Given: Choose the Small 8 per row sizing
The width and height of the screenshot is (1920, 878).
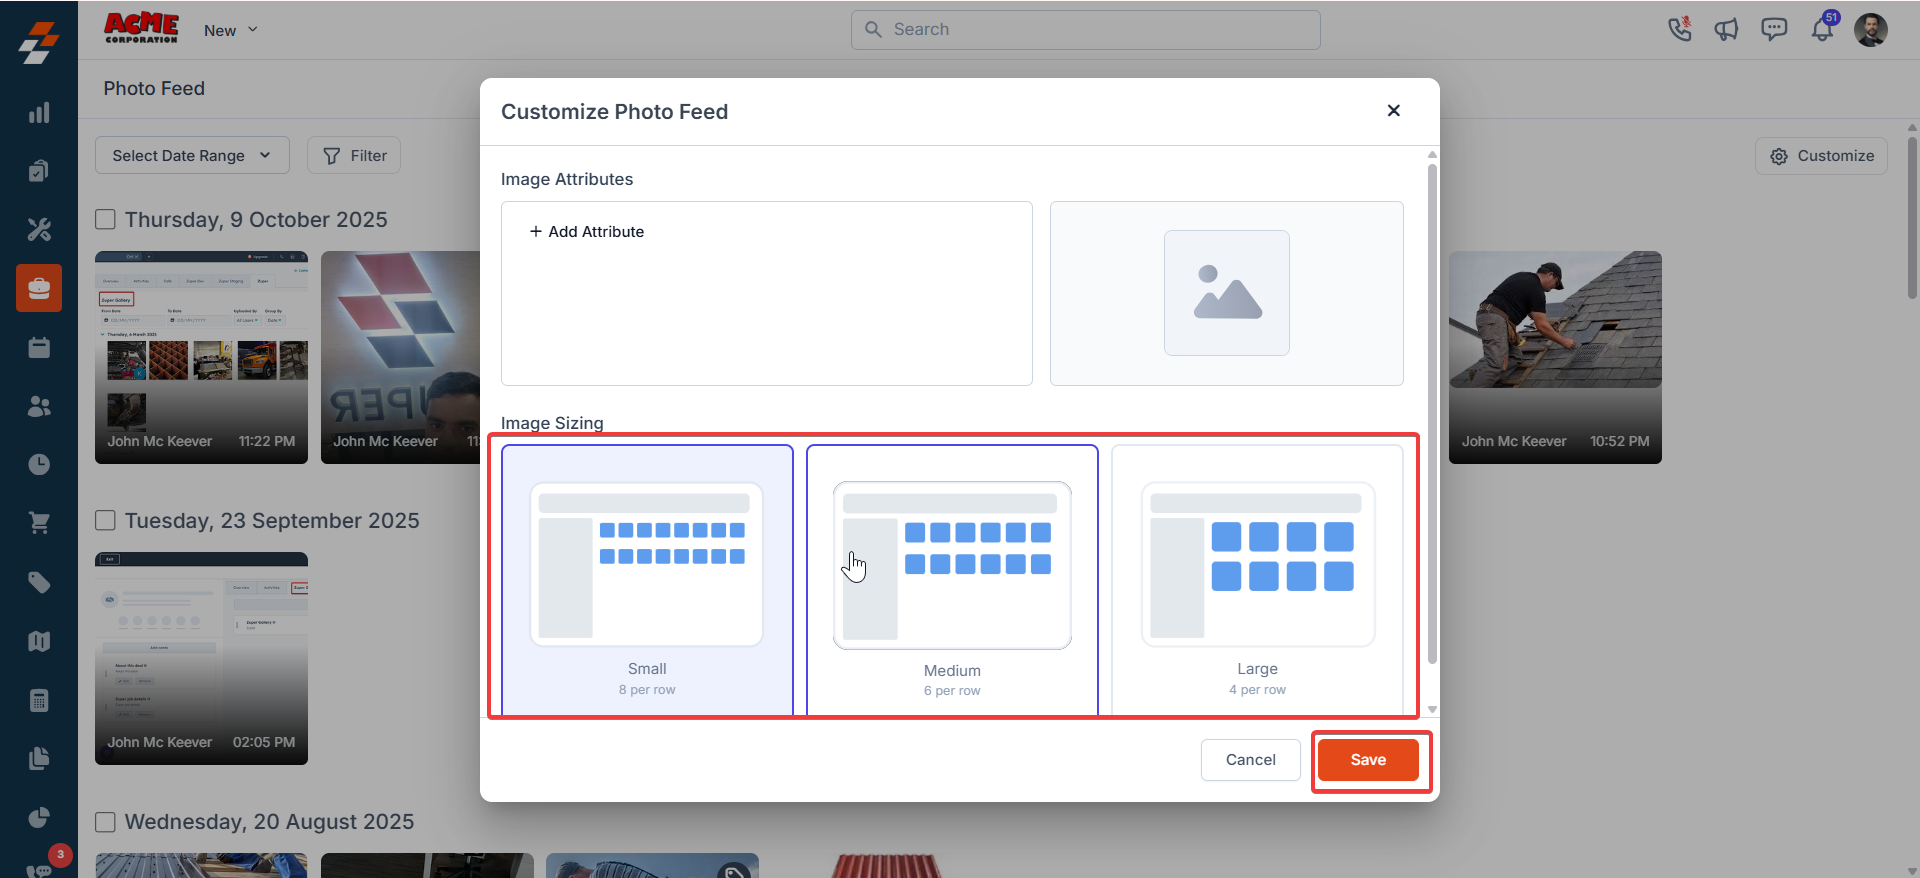Looking at the screenshot, I should [647, 580].
